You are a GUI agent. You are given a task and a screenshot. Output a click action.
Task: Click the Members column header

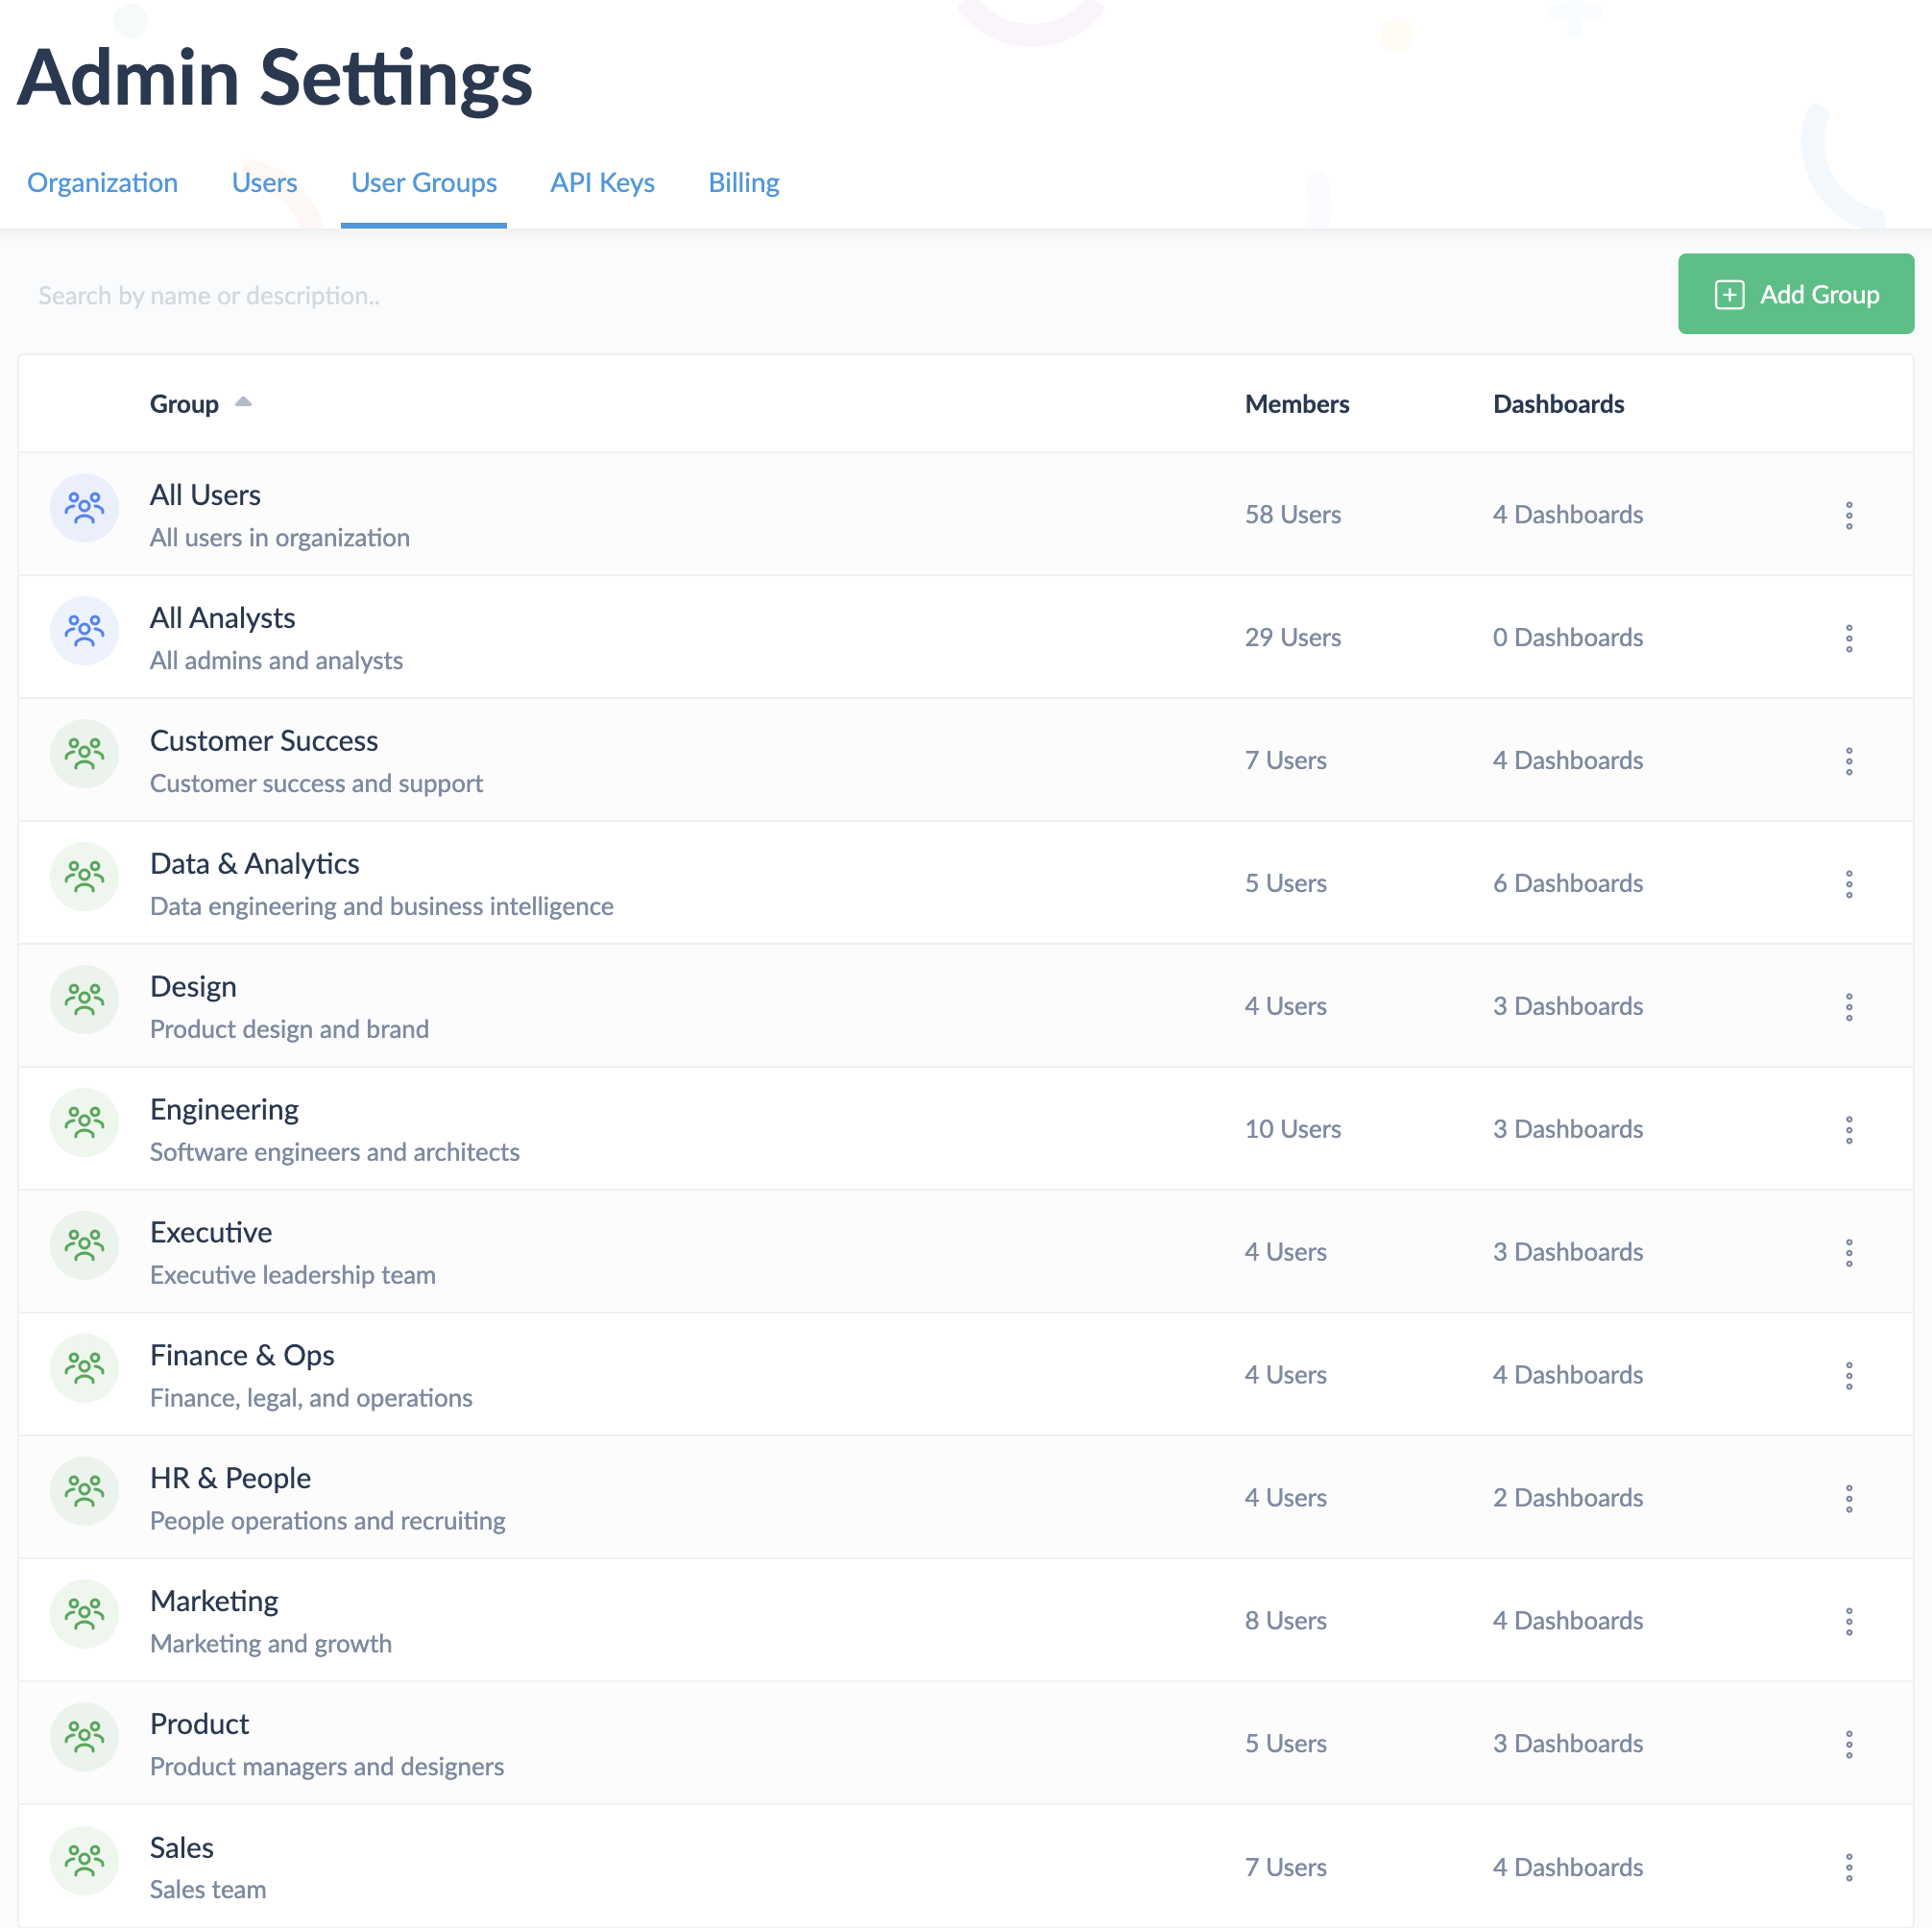1297,404
